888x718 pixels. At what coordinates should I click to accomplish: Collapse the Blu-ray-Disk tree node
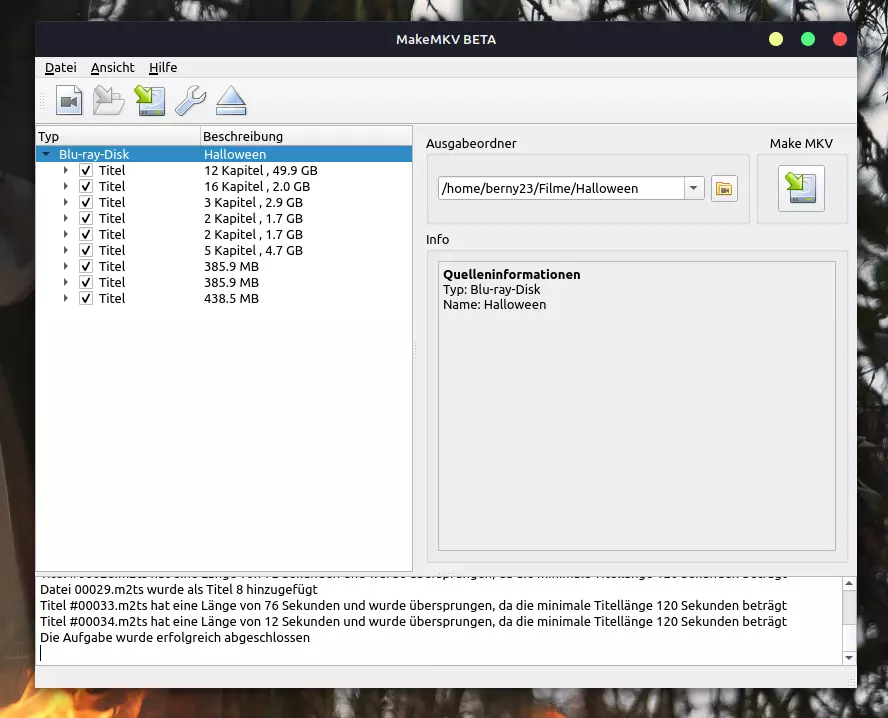coord(46,154)
